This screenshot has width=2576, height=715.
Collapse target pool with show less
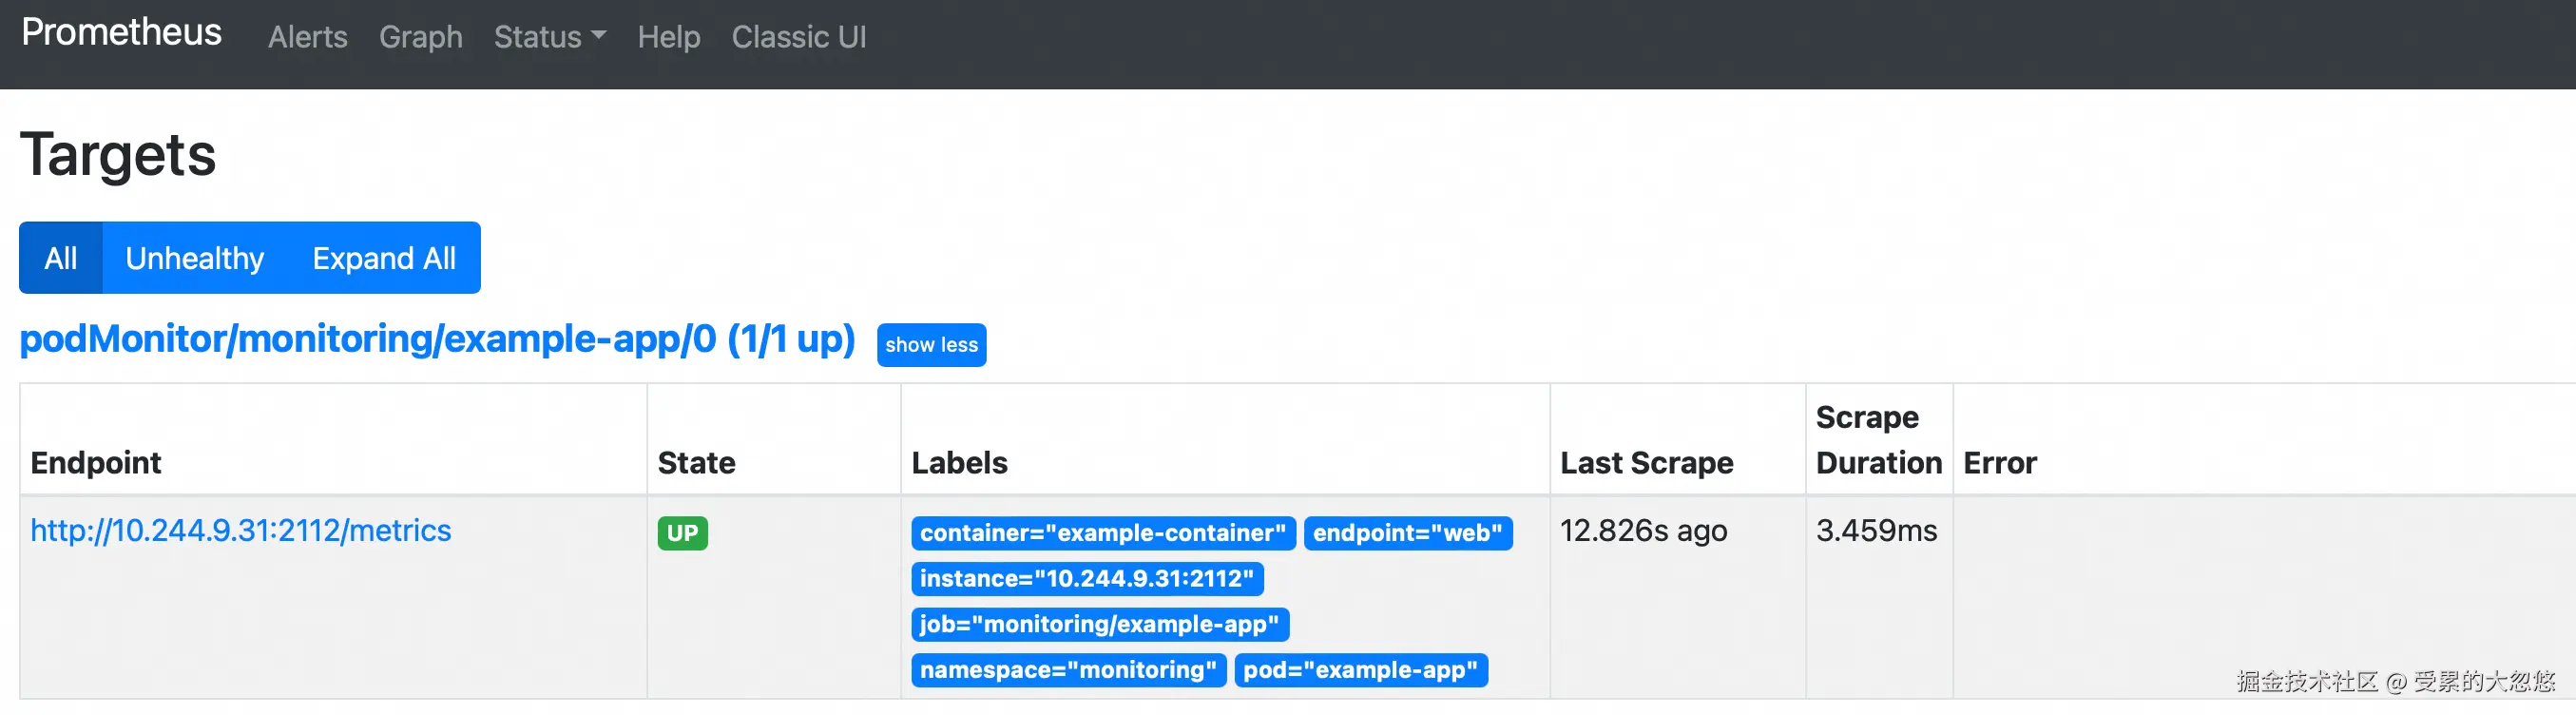(x=930, y=345)
